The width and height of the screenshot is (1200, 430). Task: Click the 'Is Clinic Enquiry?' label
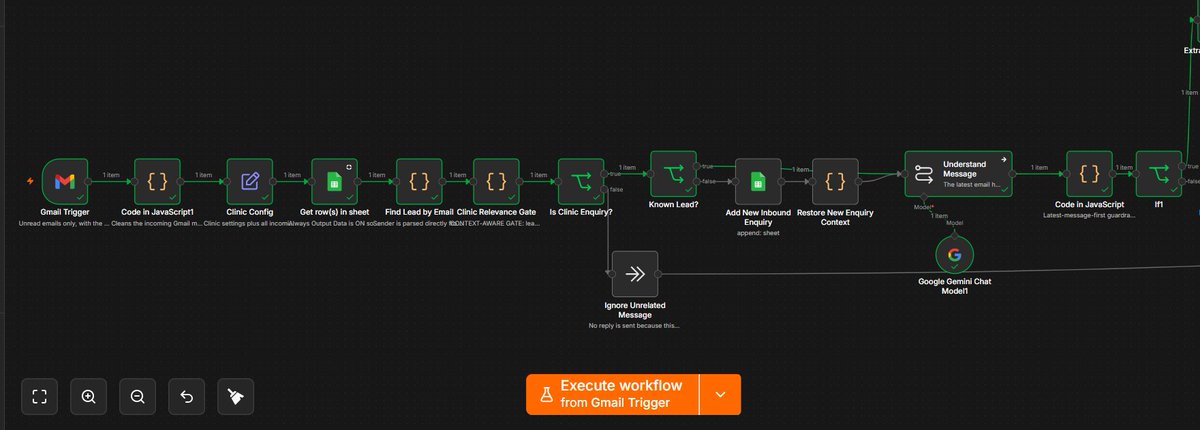581,212
